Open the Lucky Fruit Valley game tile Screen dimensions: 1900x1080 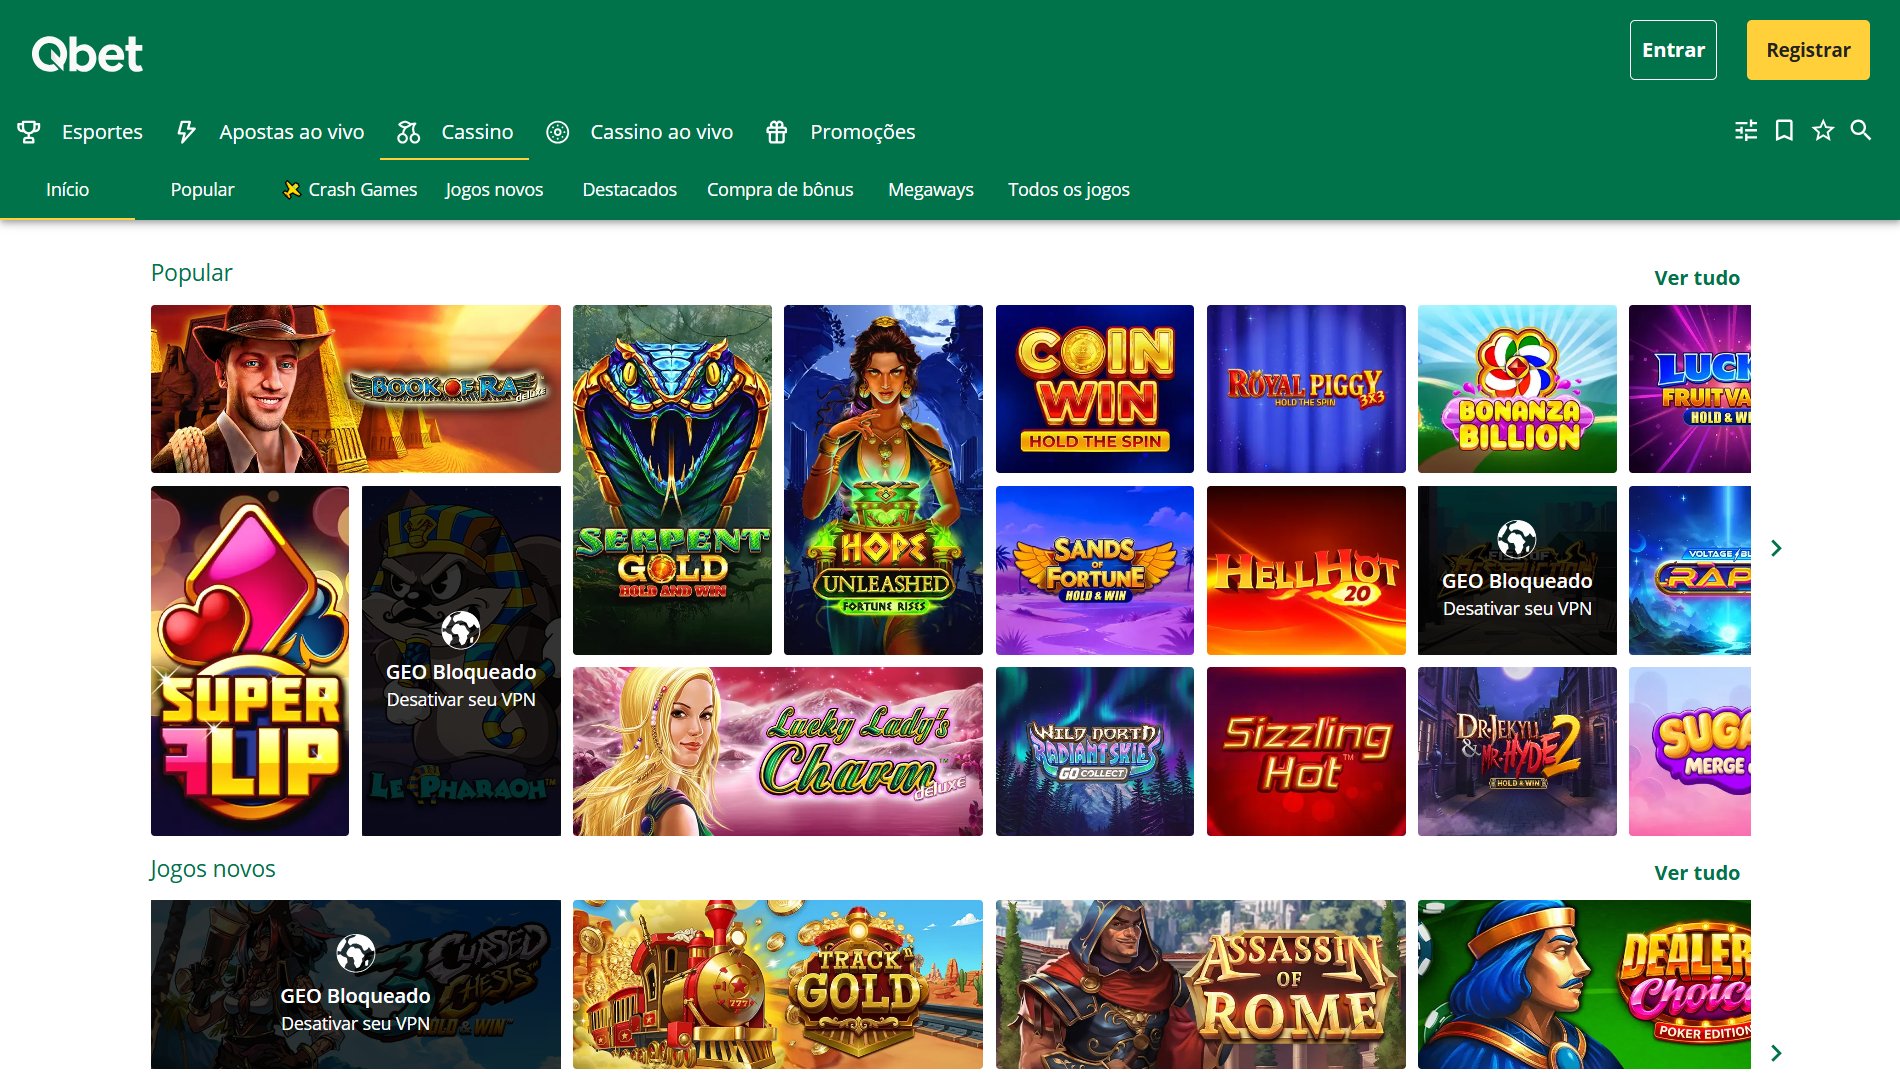click(1690, 389)
